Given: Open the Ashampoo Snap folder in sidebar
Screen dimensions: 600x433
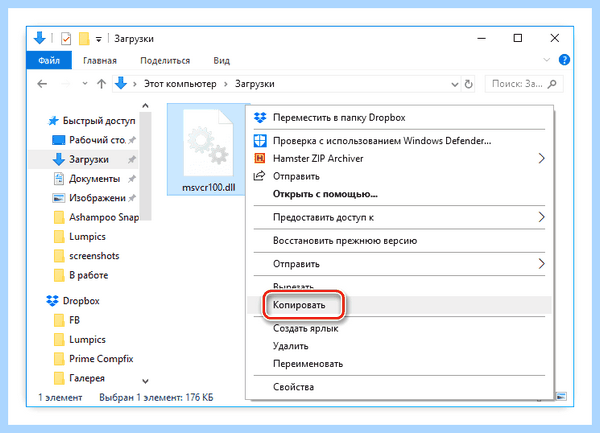Looking at the screenshot, I should (97, 217).
